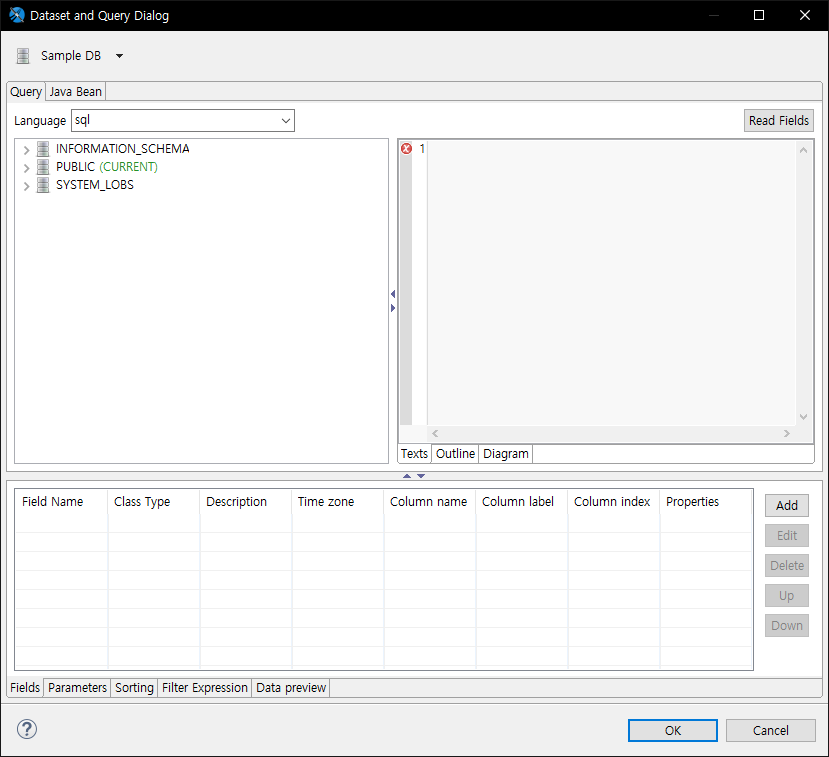This screenshot has height=757, width=829.
Task: Click the INFORMATION_SCHEMA database icon
Action: coord(43,149)
